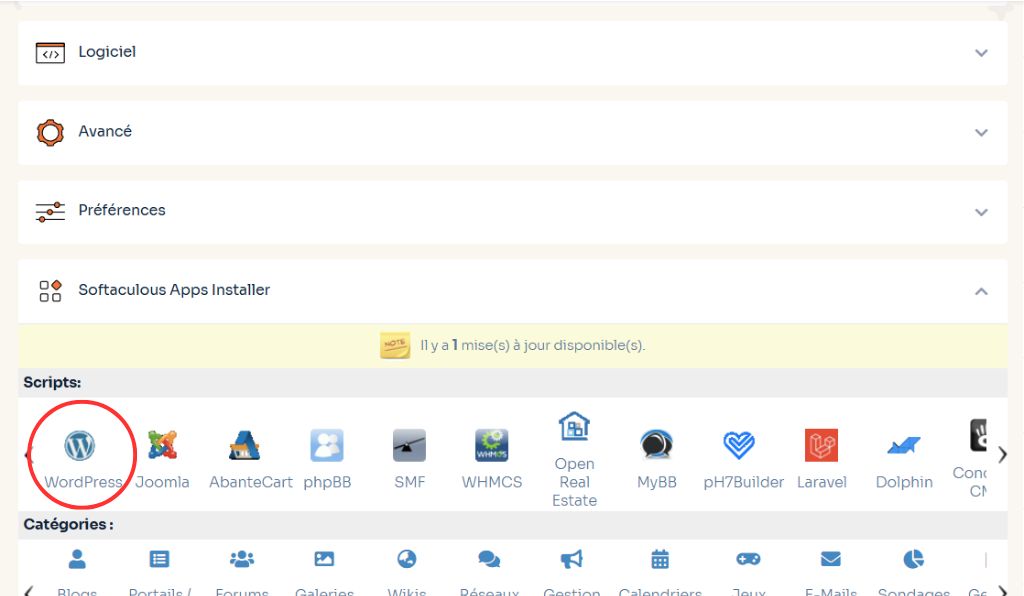Expand the Préférences section chevron
Screen dimensions: 1024x596
point(981,212)
